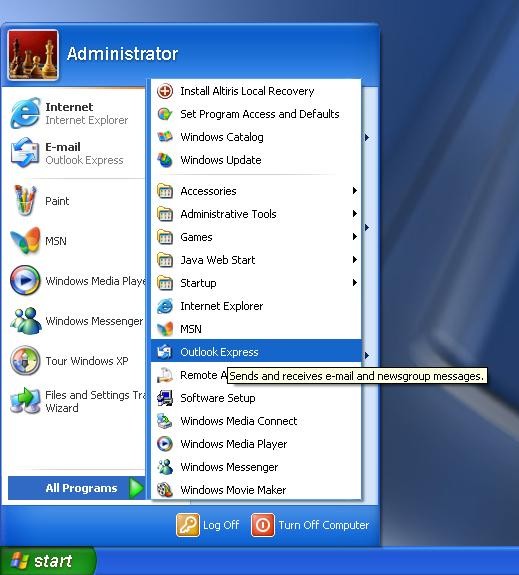The width and height of the screenshot is (519, 575).
Task: Open Tour Windows XP icon
Action: pyautogui.click(x=25, y=360)
